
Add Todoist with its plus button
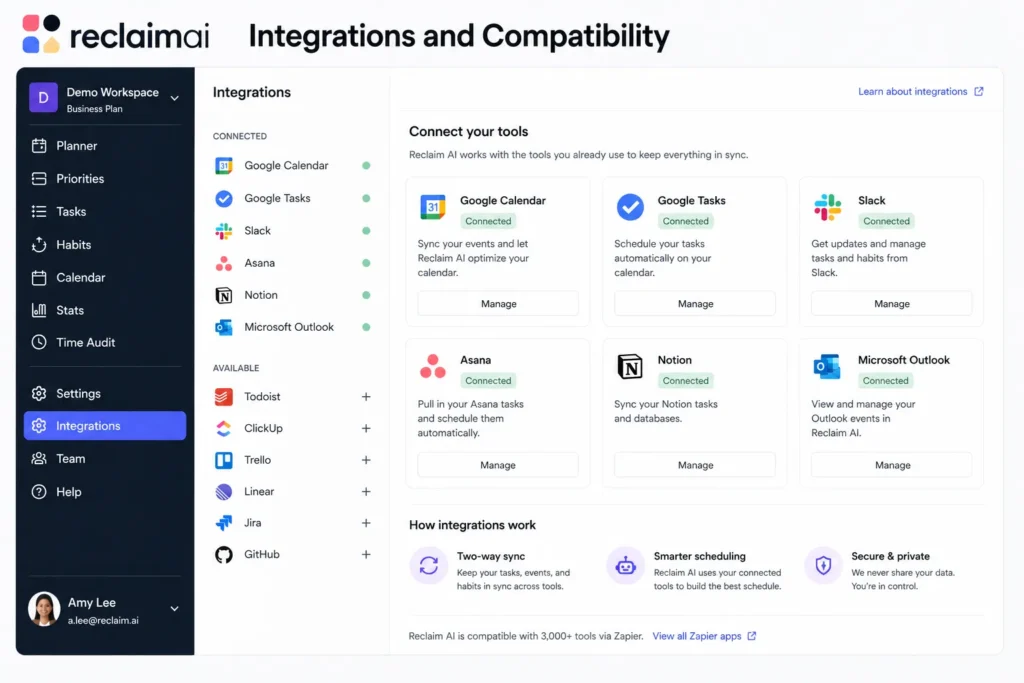tap(366, 396)
